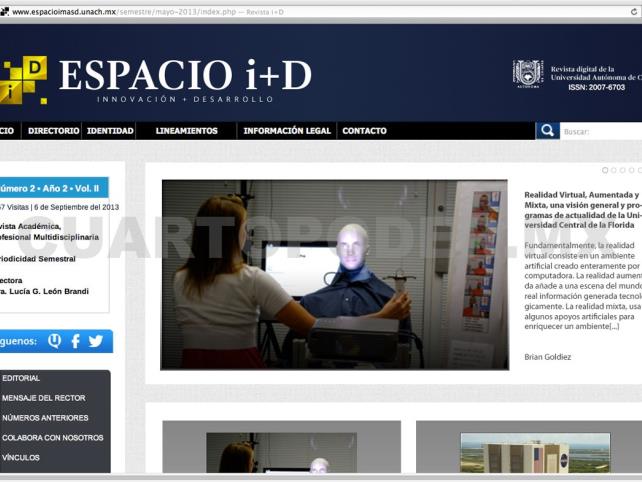Click the ISSN: 2007-6703 text

click(x=596, y=87)
